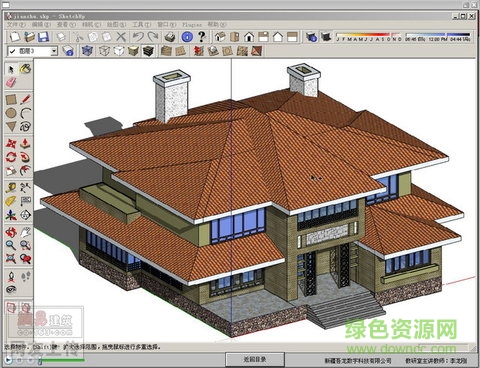Image resolution: width=480 pixels, height=368 pixels.
Task: Activate the Walk footprints tool
Action: pos(25,276)
